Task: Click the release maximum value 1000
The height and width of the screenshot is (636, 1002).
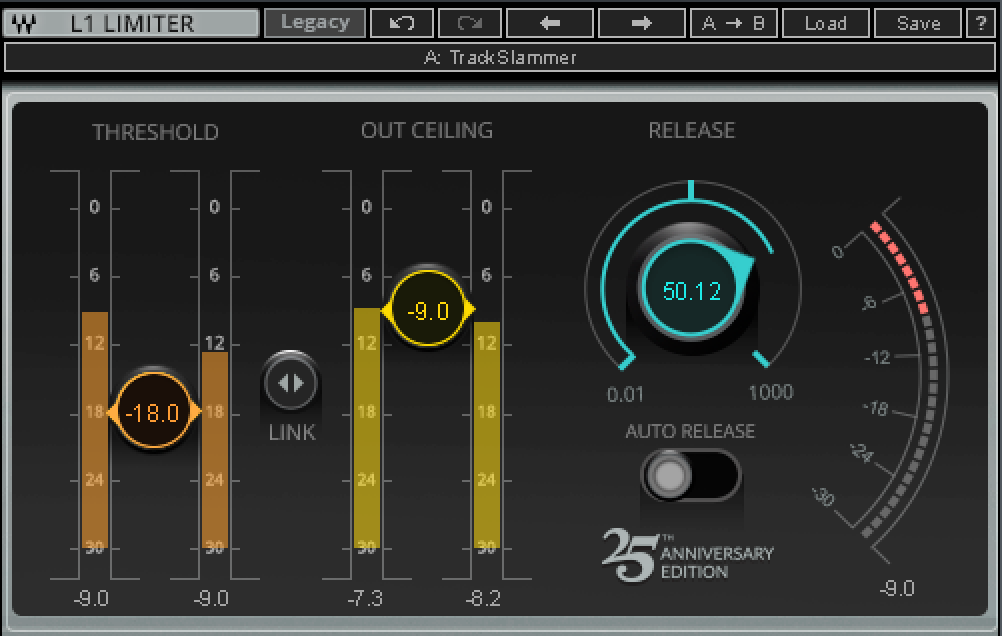Action: [771, 392]
